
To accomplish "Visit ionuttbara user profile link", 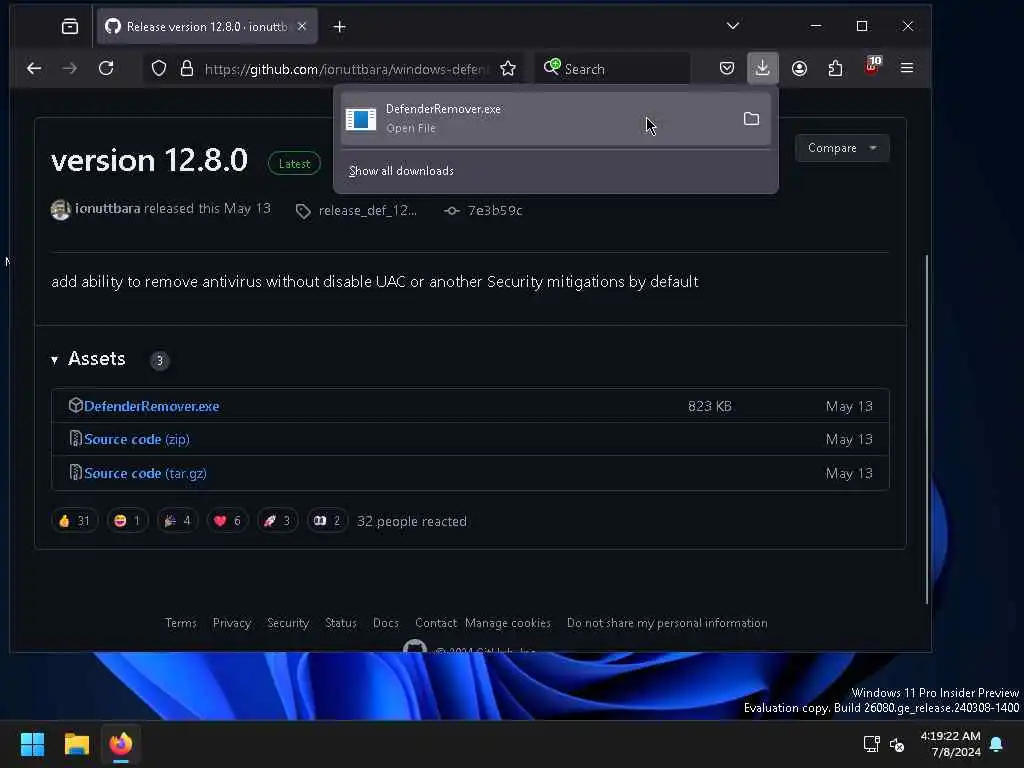I will (x=108, y=208).
